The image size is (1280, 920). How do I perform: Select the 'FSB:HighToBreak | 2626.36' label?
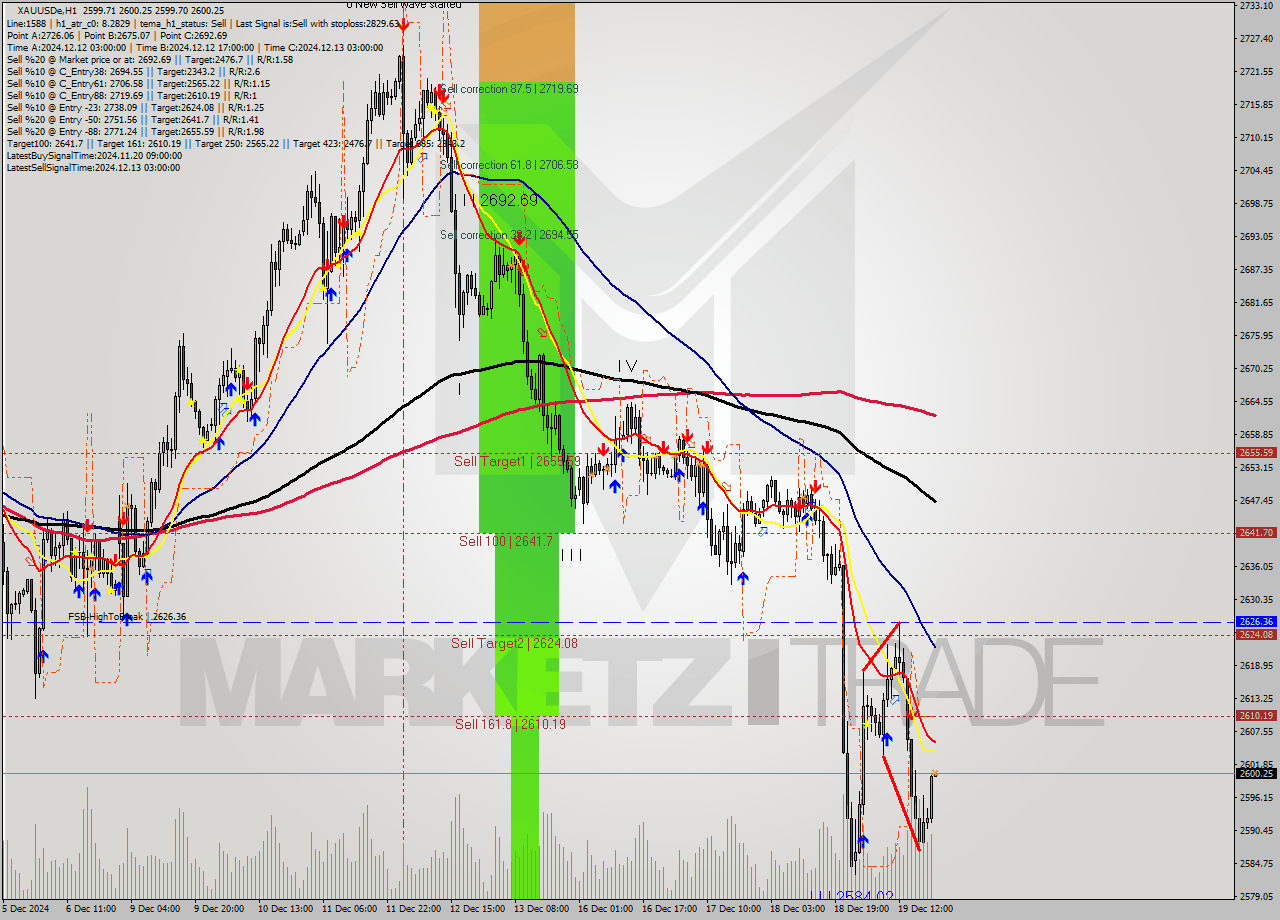coord(127,617)
